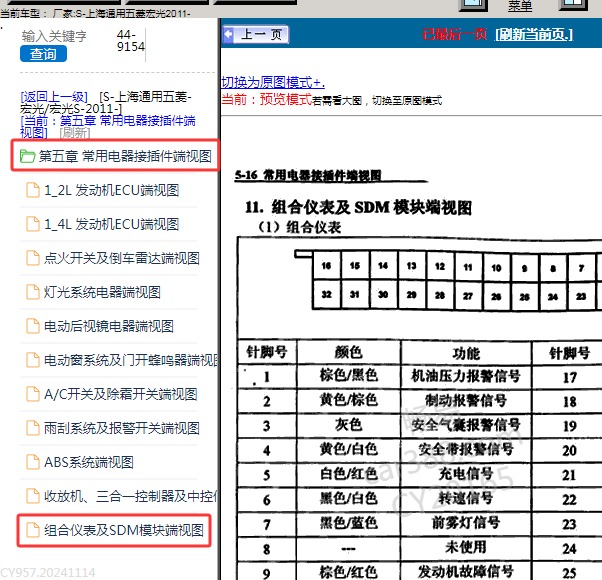Open 菜单 at top right
Screen dimensions: 602x580
520,5
